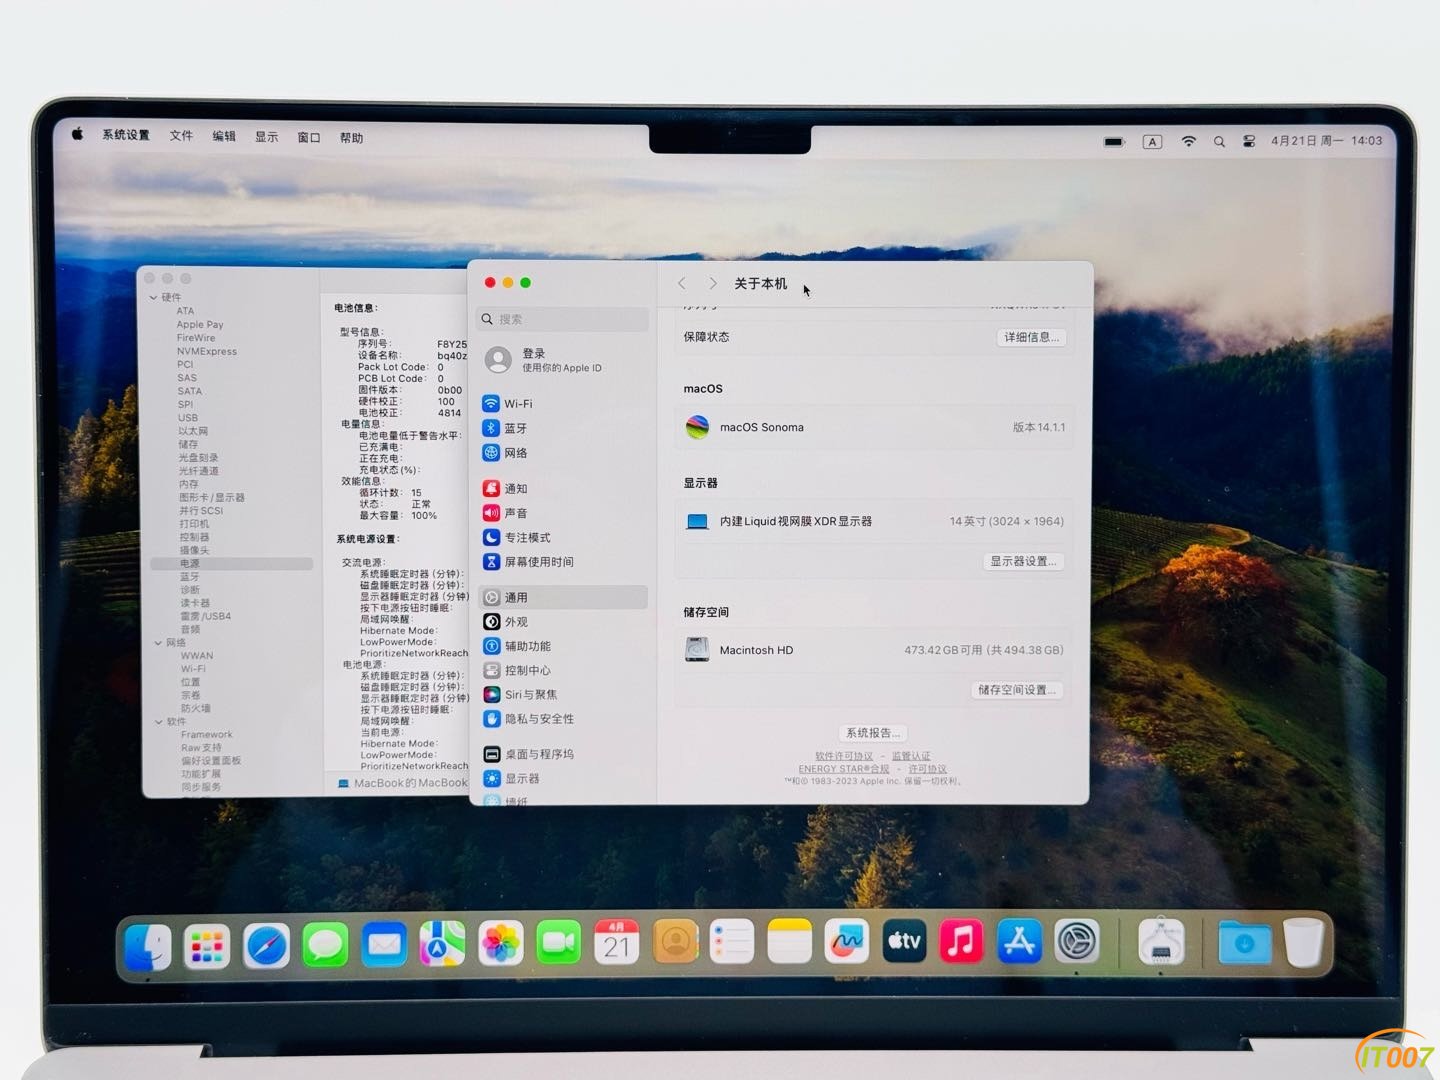Open Control Center in menu bar
1440x1080 pixels.
click(1249, 141)
